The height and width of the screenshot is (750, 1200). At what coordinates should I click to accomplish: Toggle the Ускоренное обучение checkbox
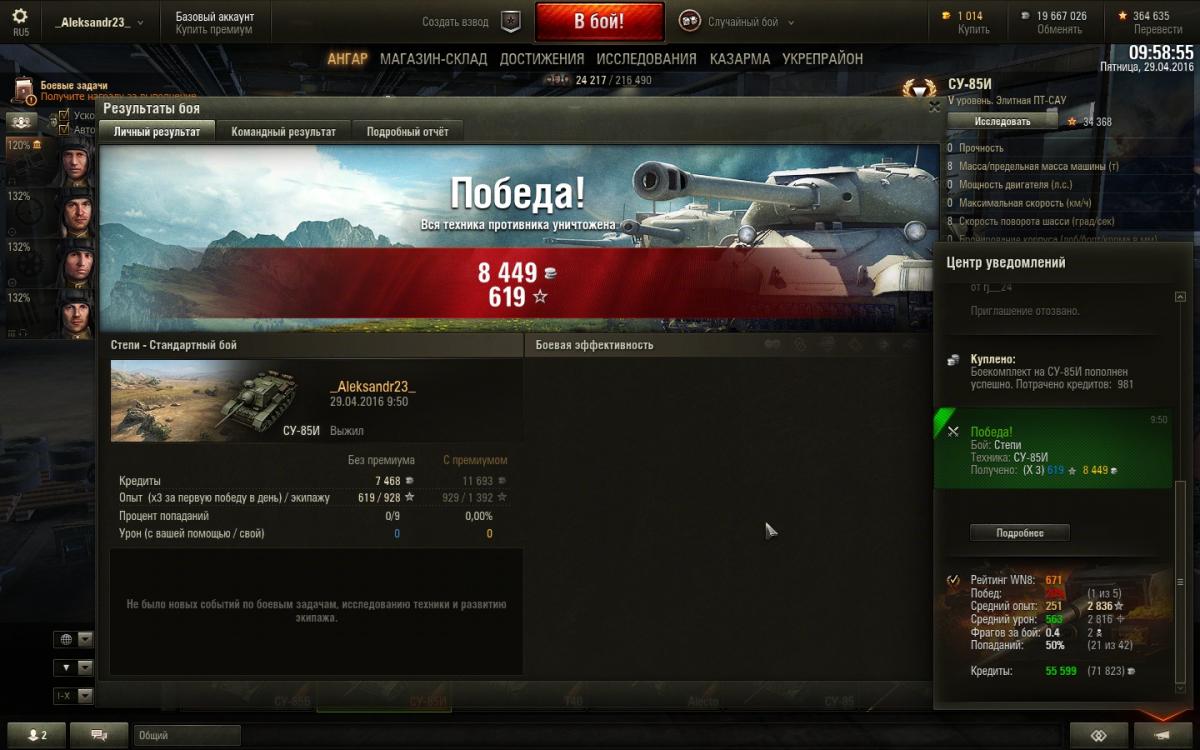click(x=65, y=116)
